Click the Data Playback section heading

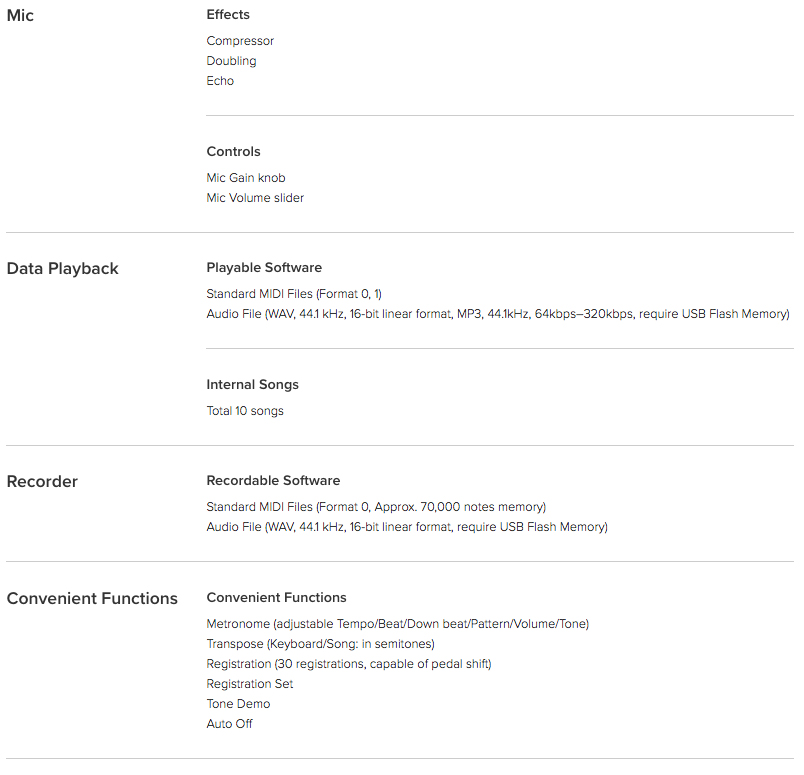[x=63, y=269]
